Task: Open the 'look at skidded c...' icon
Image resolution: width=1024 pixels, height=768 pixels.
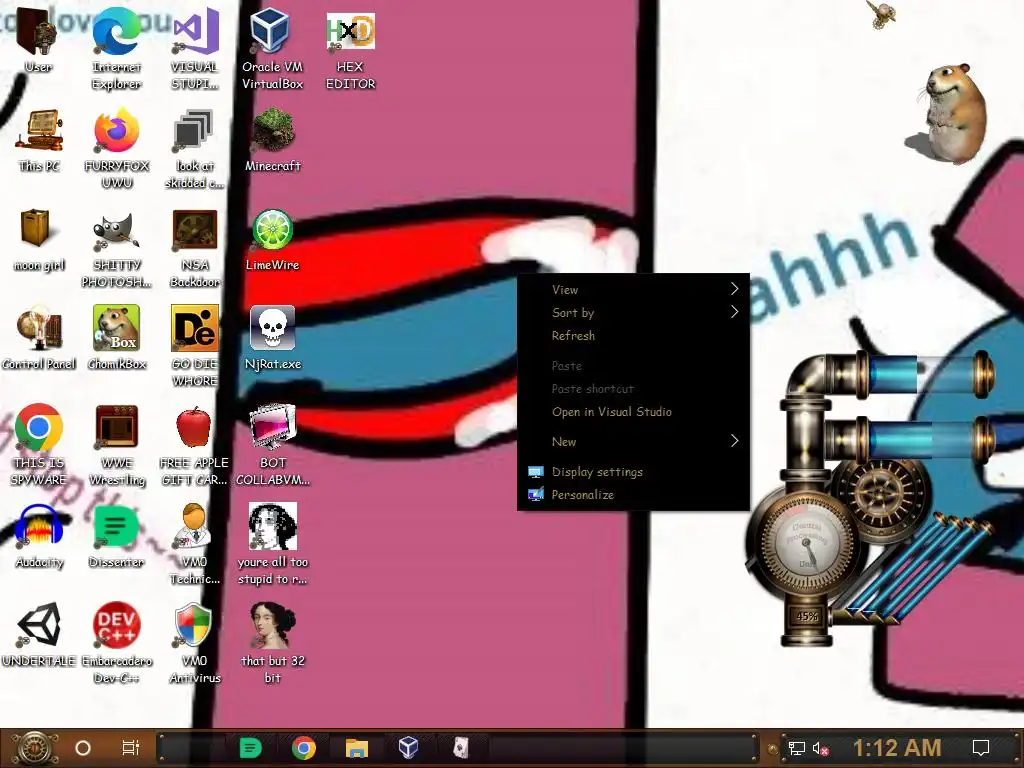Action: pos(195,149)
